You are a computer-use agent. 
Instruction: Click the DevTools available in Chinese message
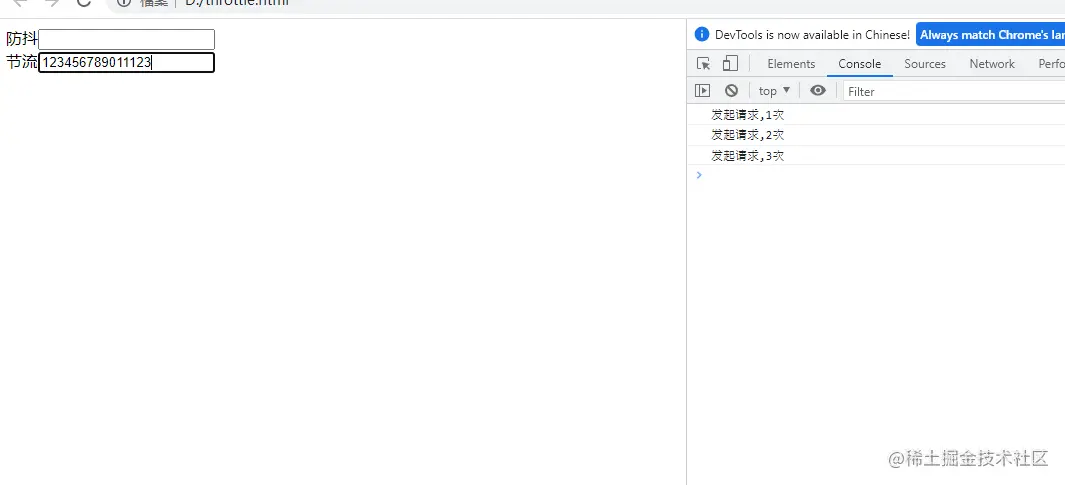812,35
